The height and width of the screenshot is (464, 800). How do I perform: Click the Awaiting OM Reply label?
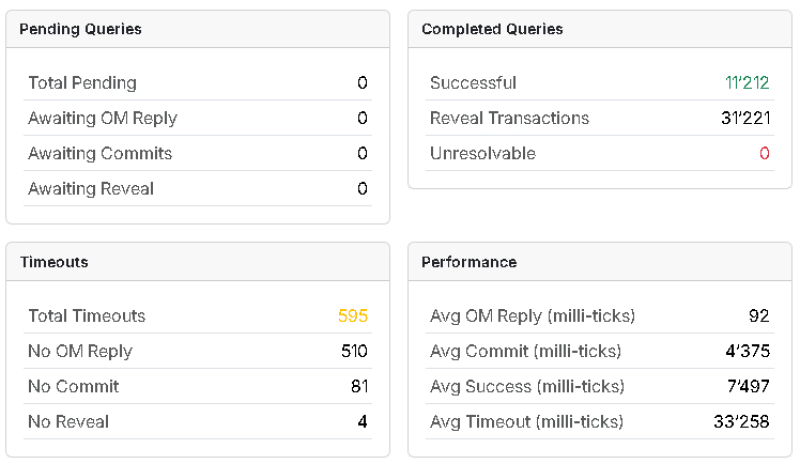tap(102, 118)
